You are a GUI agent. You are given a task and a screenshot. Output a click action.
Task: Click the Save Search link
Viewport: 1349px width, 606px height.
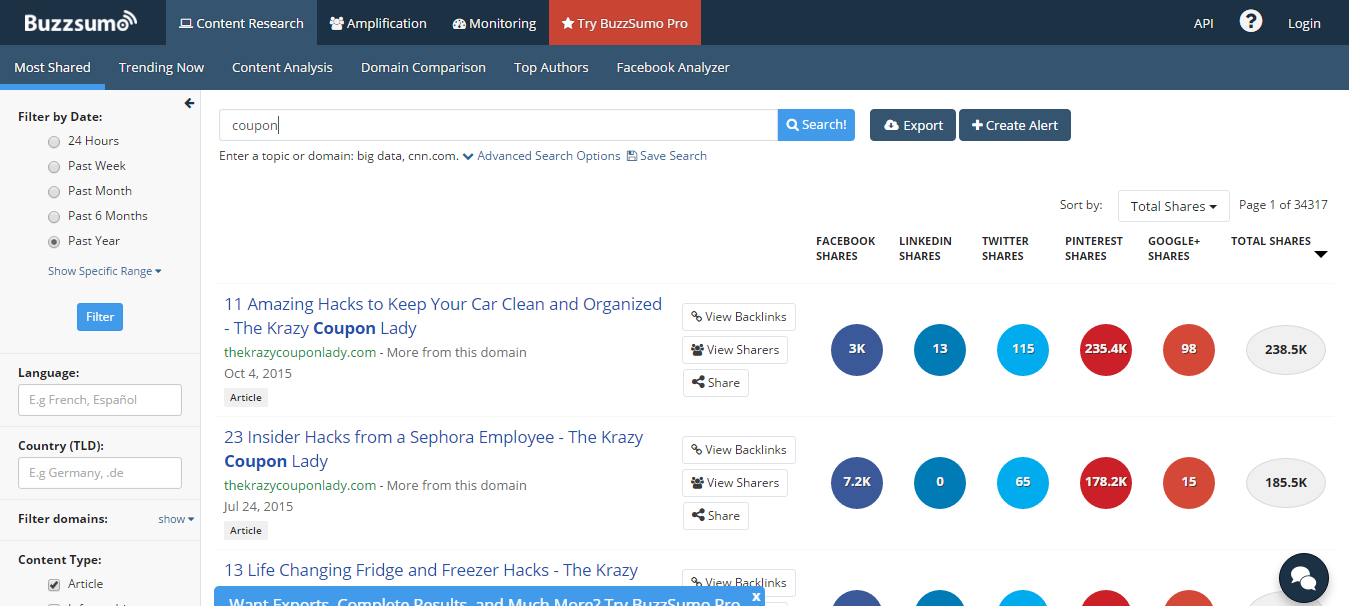coord(667,156)
